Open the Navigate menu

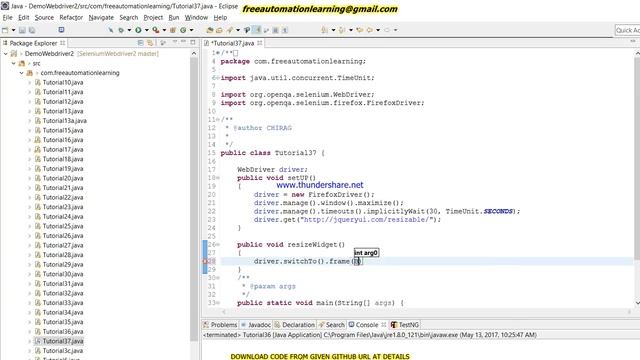click(x=101, y=18)
